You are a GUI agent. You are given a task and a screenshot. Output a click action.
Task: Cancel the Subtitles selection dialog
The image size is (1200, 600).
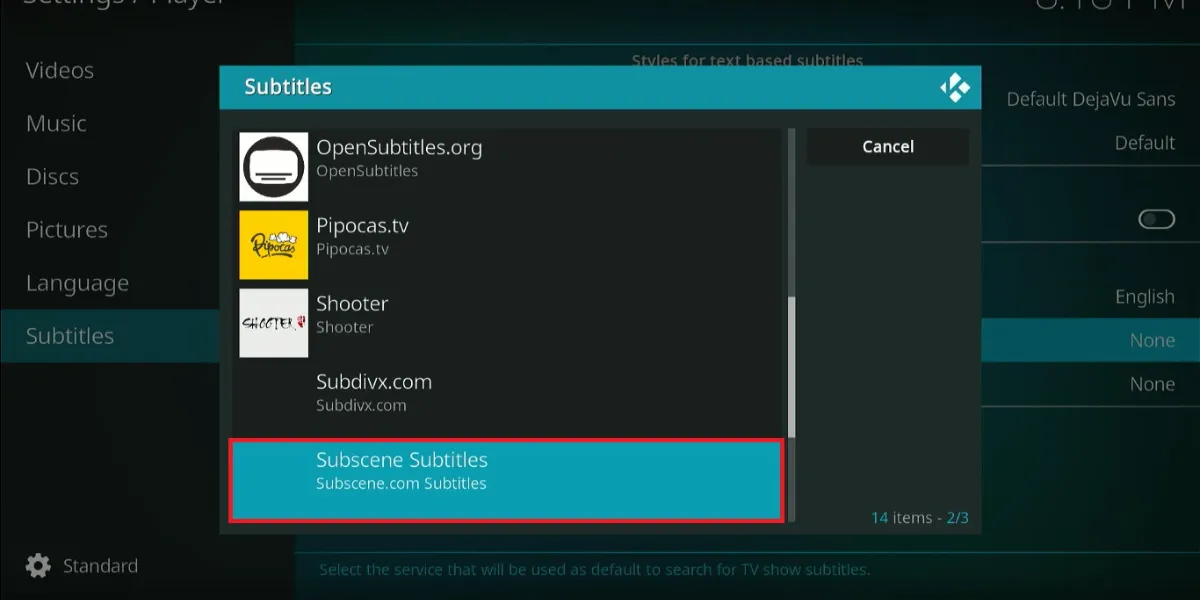[888, 147]
